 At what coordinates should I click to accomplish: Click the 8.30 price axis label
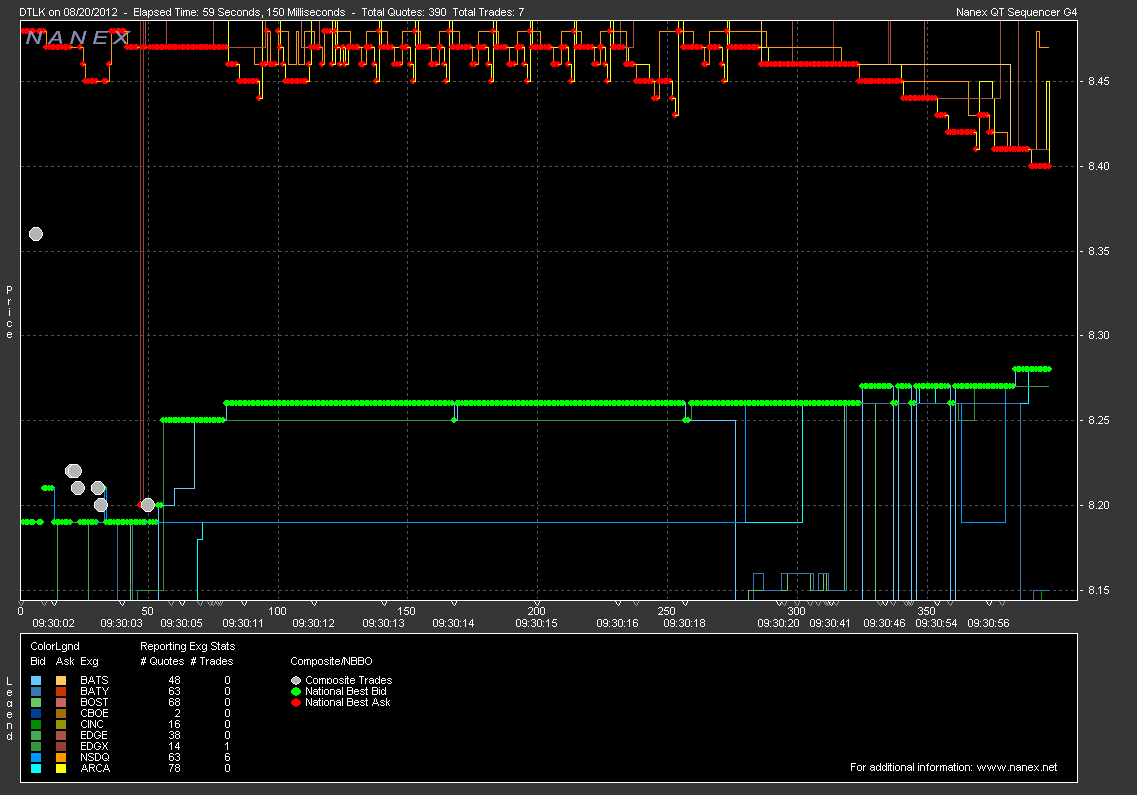(1099, 335)
